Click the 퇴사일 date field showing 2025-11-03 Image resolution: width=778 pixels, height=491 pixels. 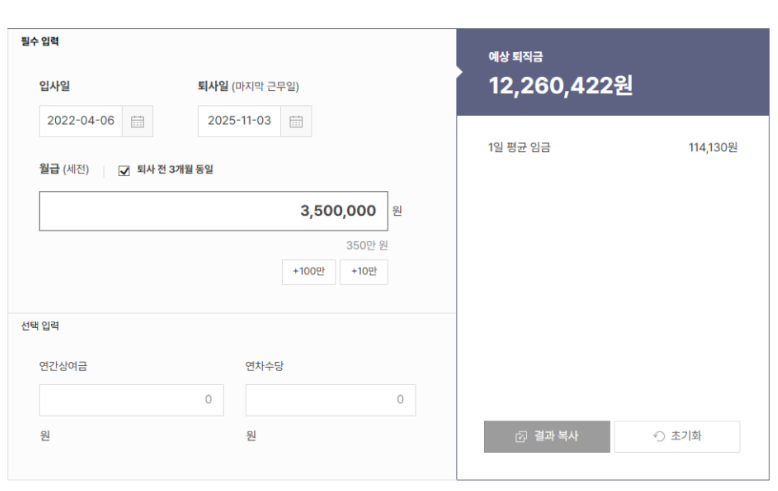tap(239, 121)
